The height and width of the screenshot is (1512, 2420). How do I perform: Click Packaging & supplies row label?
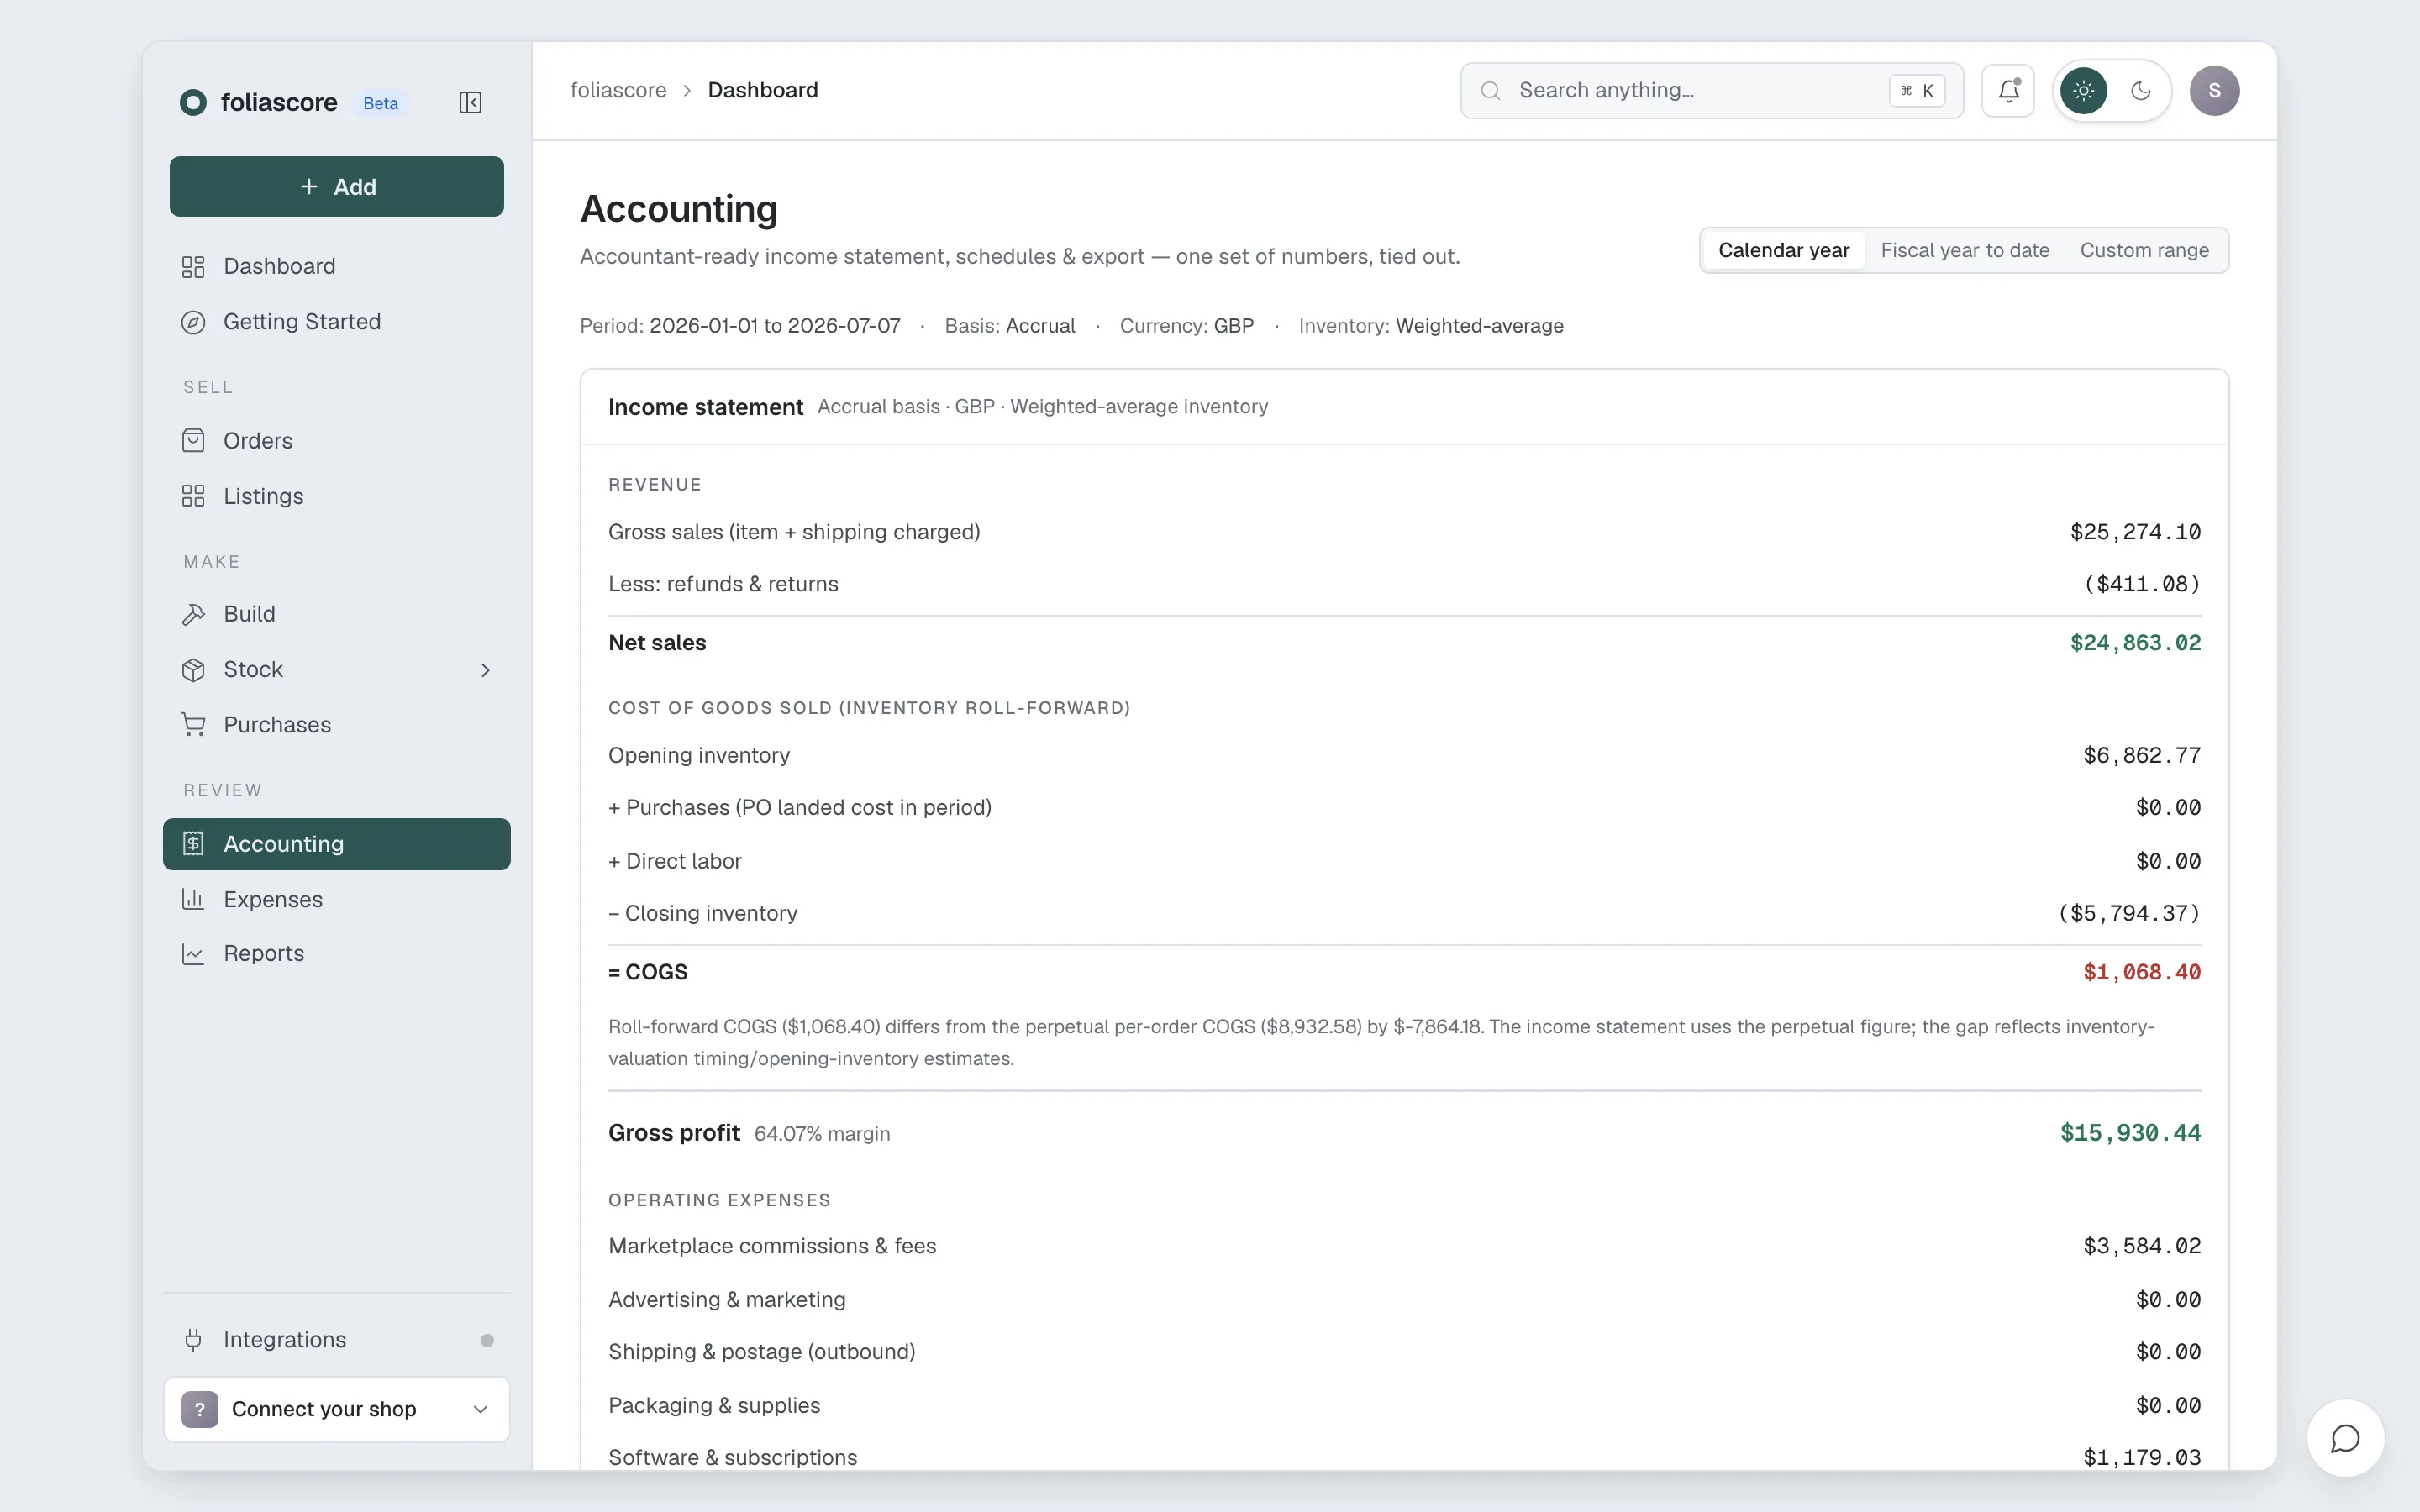[x=714, y=1406]
